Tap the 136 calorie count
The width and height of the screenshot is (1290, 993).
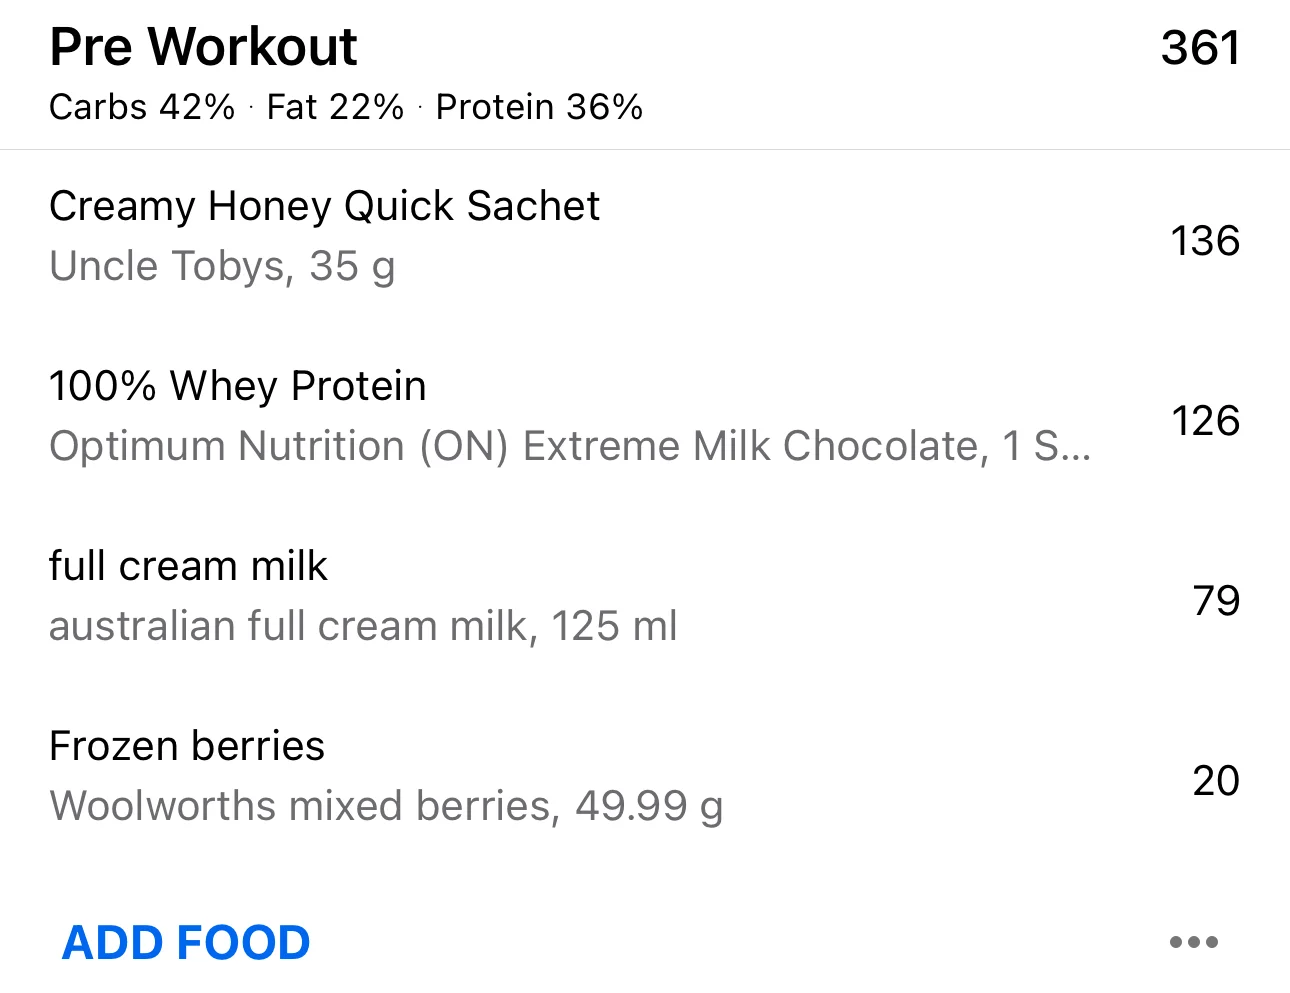click(1205, 241)
